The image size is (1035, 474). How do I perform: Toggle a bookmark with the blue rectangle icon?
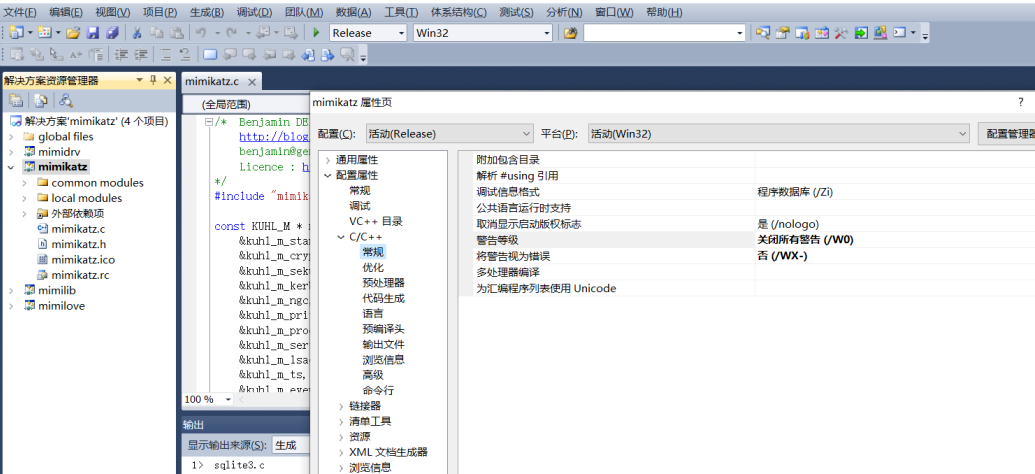210,55
